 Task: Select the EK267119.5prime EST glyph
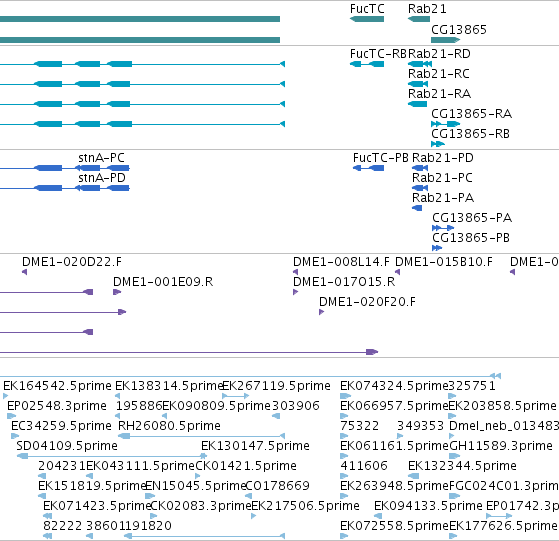click(x=235, y=396)
